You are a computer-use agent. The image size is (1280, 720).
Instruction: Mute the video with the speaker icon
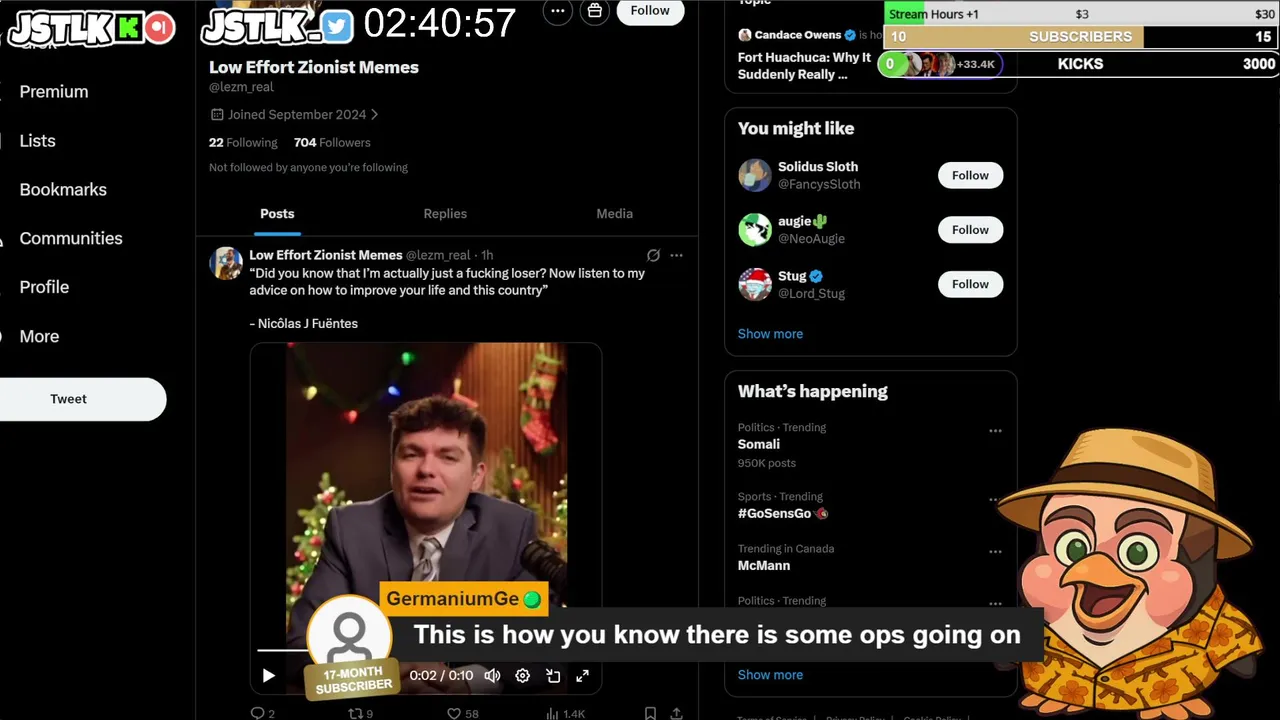pos(492,676)
